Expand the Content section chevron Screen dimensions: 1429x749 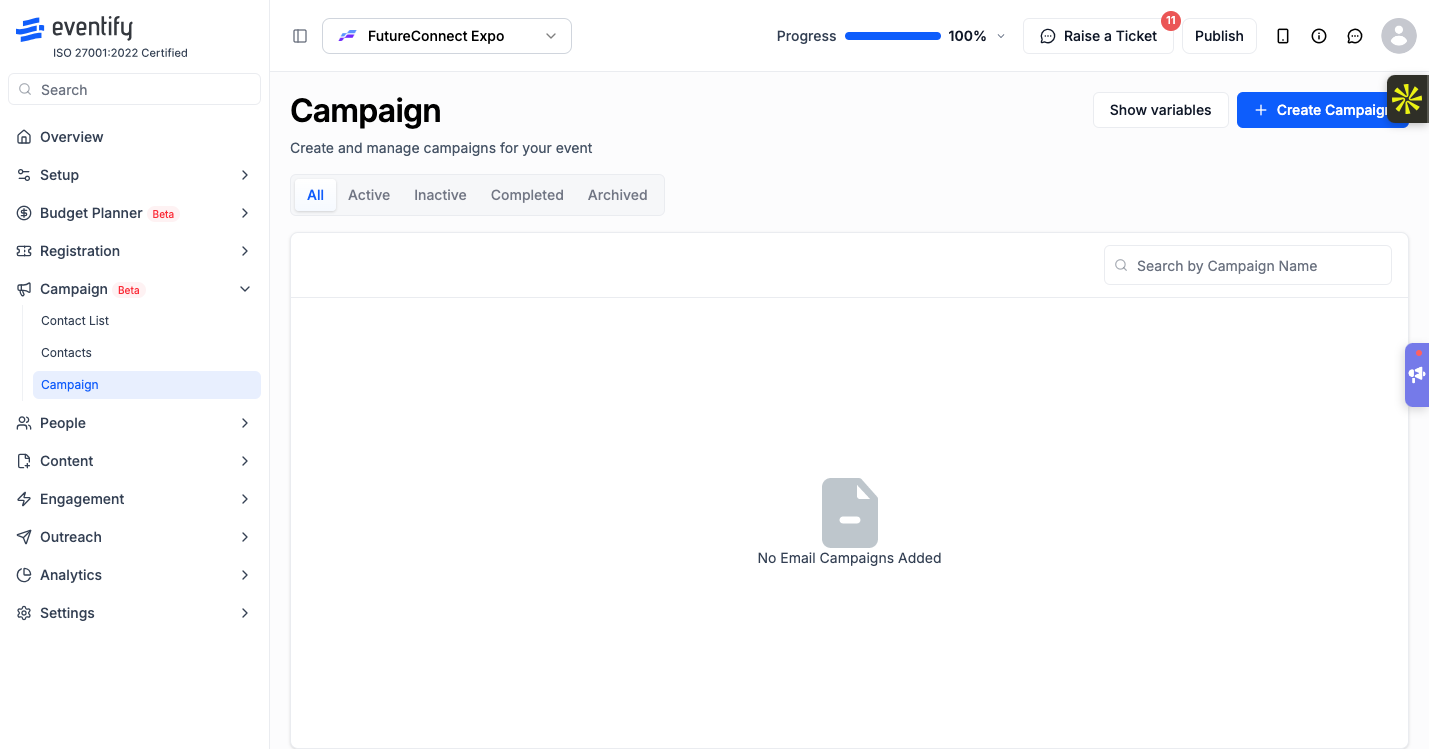(245, 461)
